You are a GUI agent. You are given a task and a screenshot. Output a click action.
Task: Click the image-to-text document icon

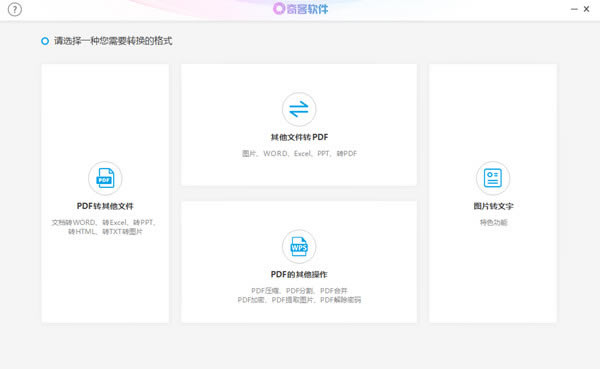[493, 178]
